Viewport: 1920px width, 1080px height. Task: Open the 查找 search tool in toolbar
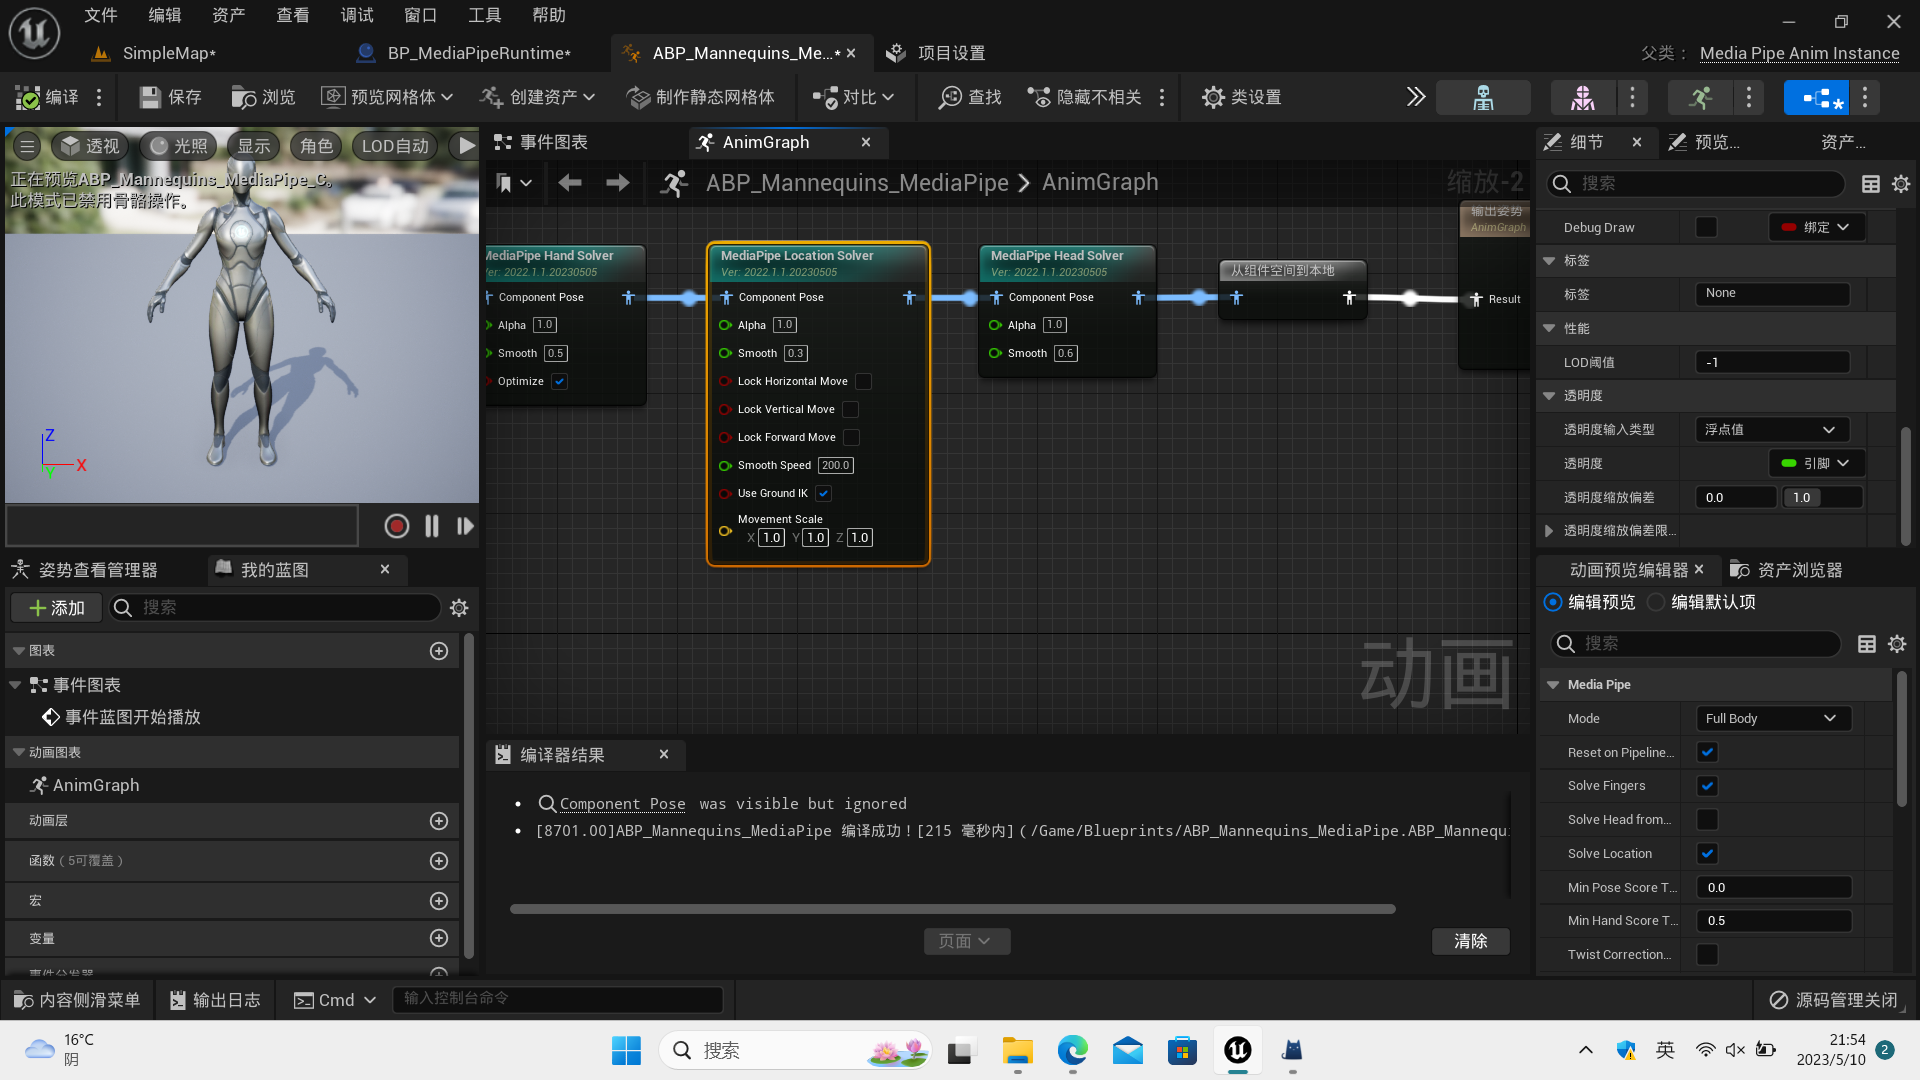[x=966, y=97]
